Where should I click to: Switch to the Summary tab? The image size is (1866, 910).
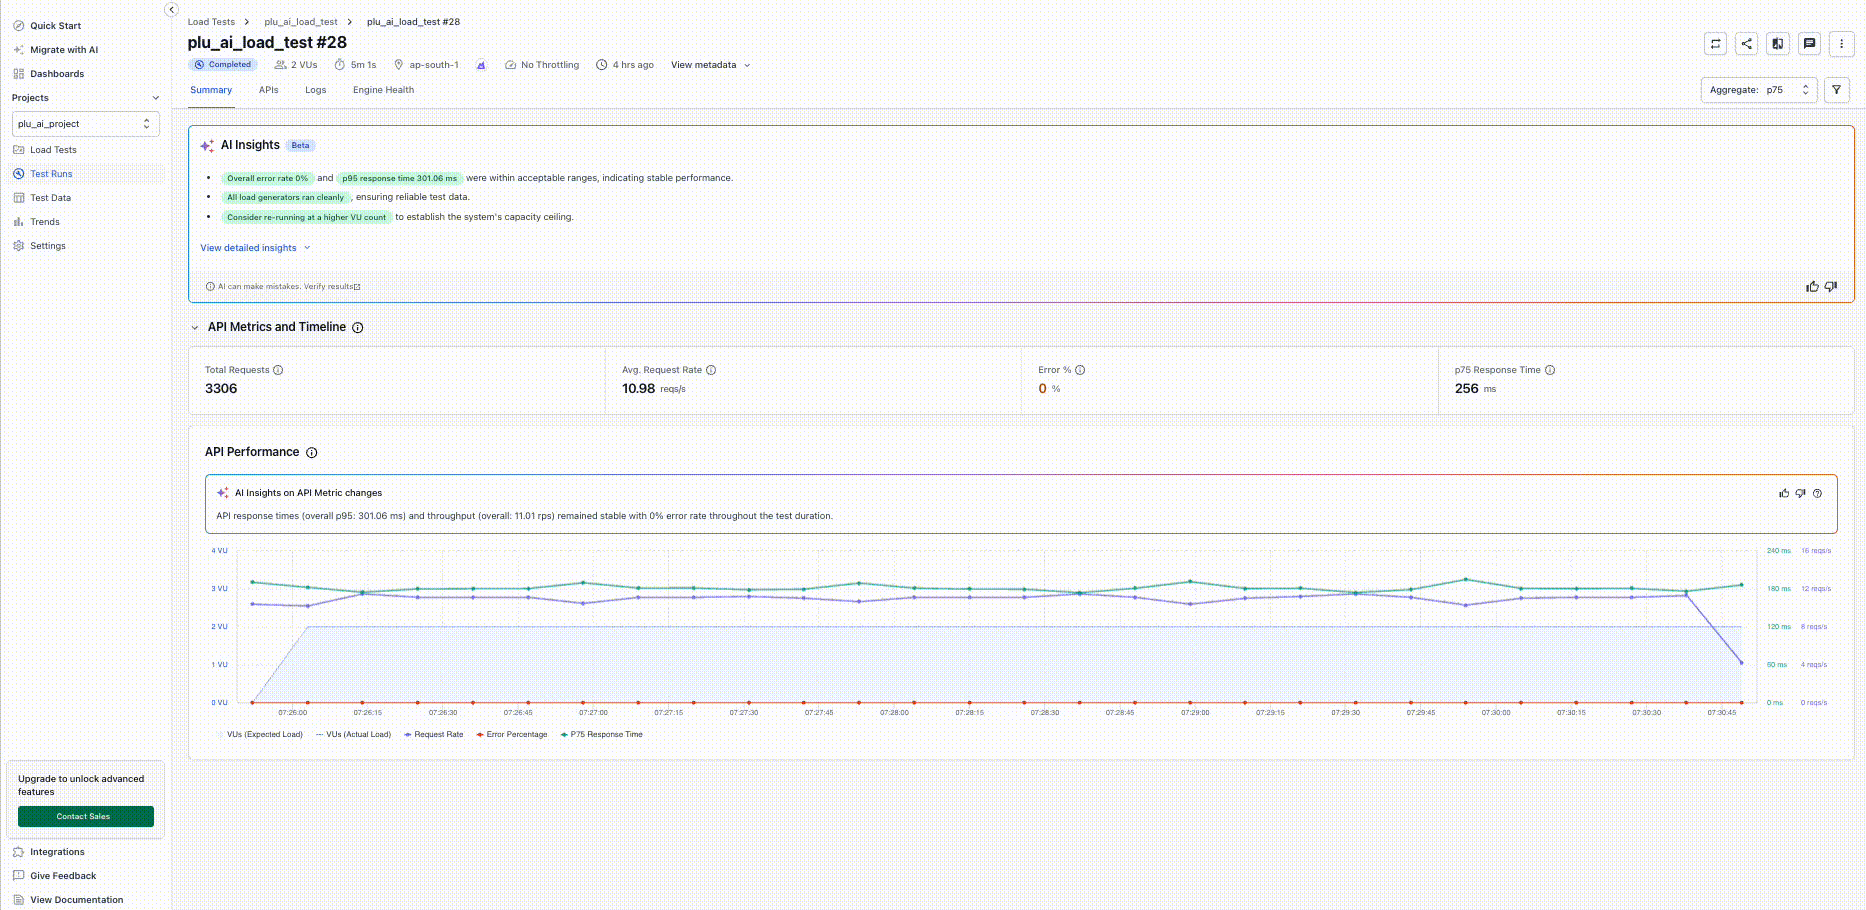(211, 90)
